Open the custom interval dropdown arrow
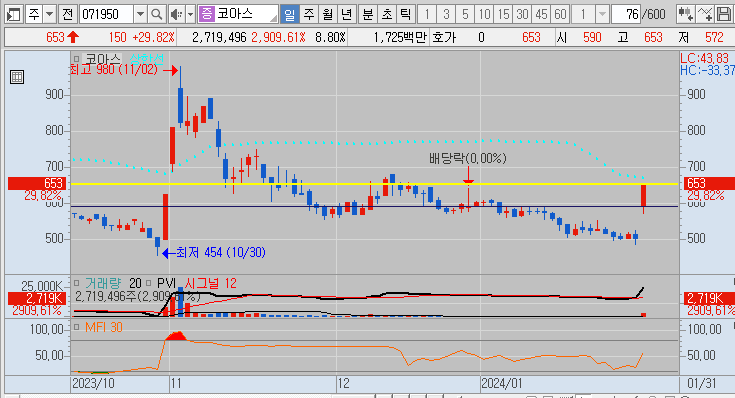 tap(602, 15)
